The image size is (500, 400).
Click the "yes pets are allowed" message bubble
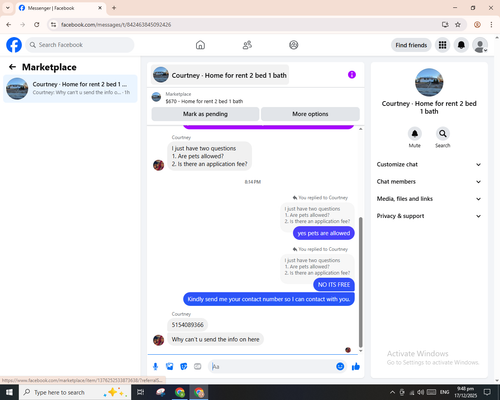(x=324, y=233)
